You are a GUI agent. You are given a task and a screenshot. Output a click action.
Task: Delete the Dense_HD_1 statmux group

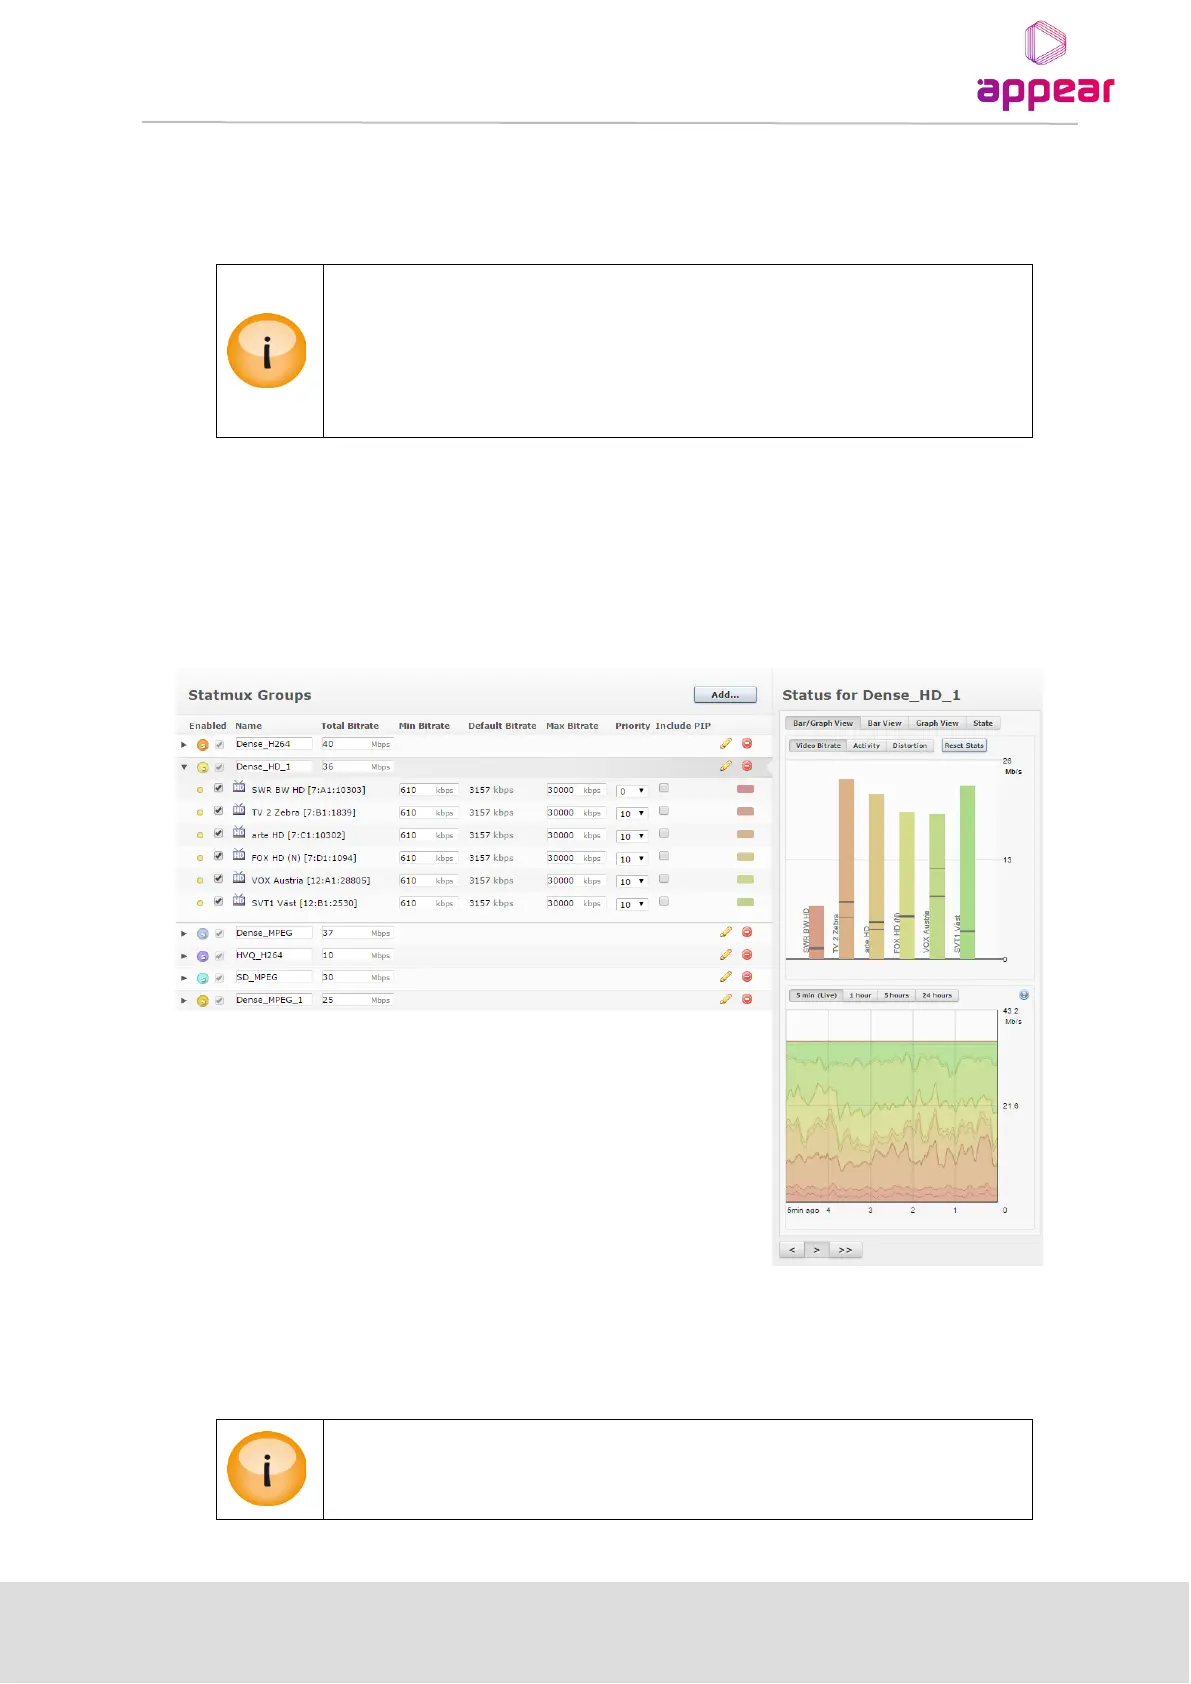click(747, 766)
